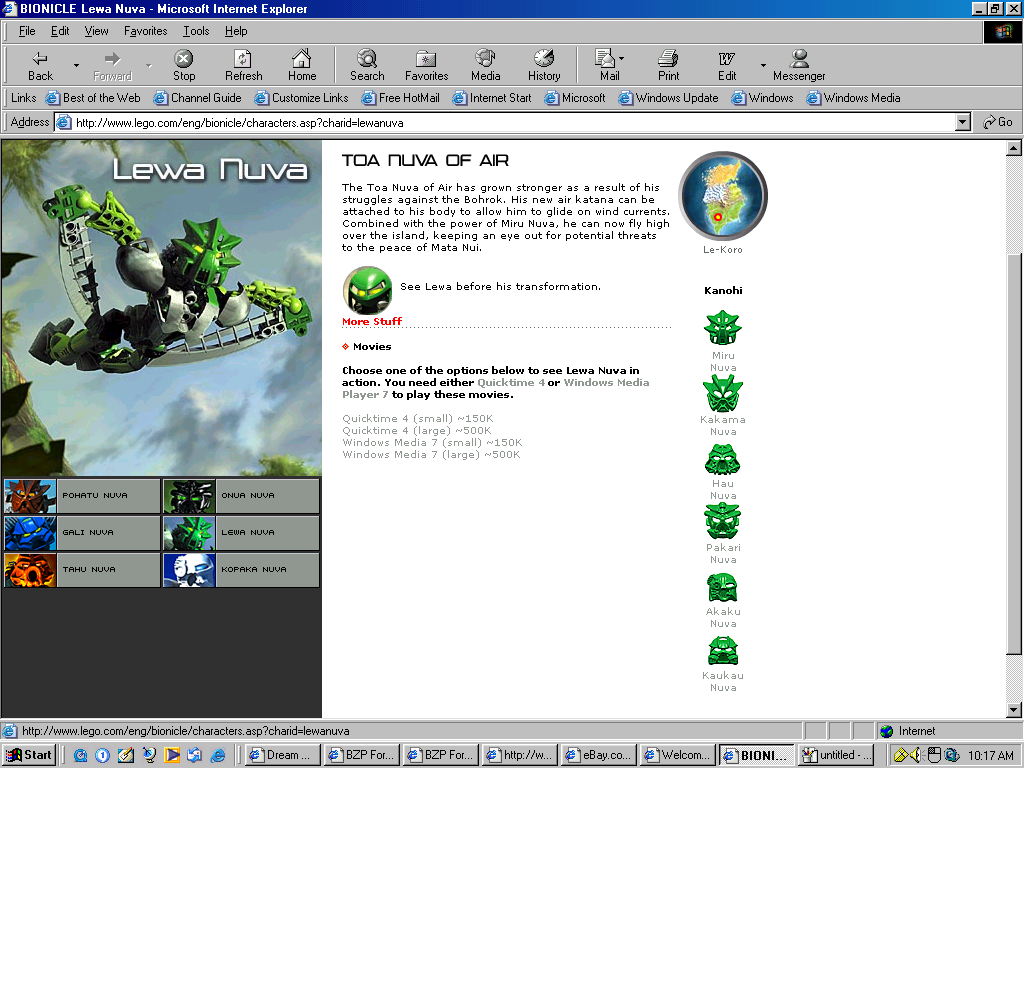Image resolution: width=1024 pixels, height=1000 pixels.
Task: Switch to eBay taskbar window
Action: click(x=598, y=755)
